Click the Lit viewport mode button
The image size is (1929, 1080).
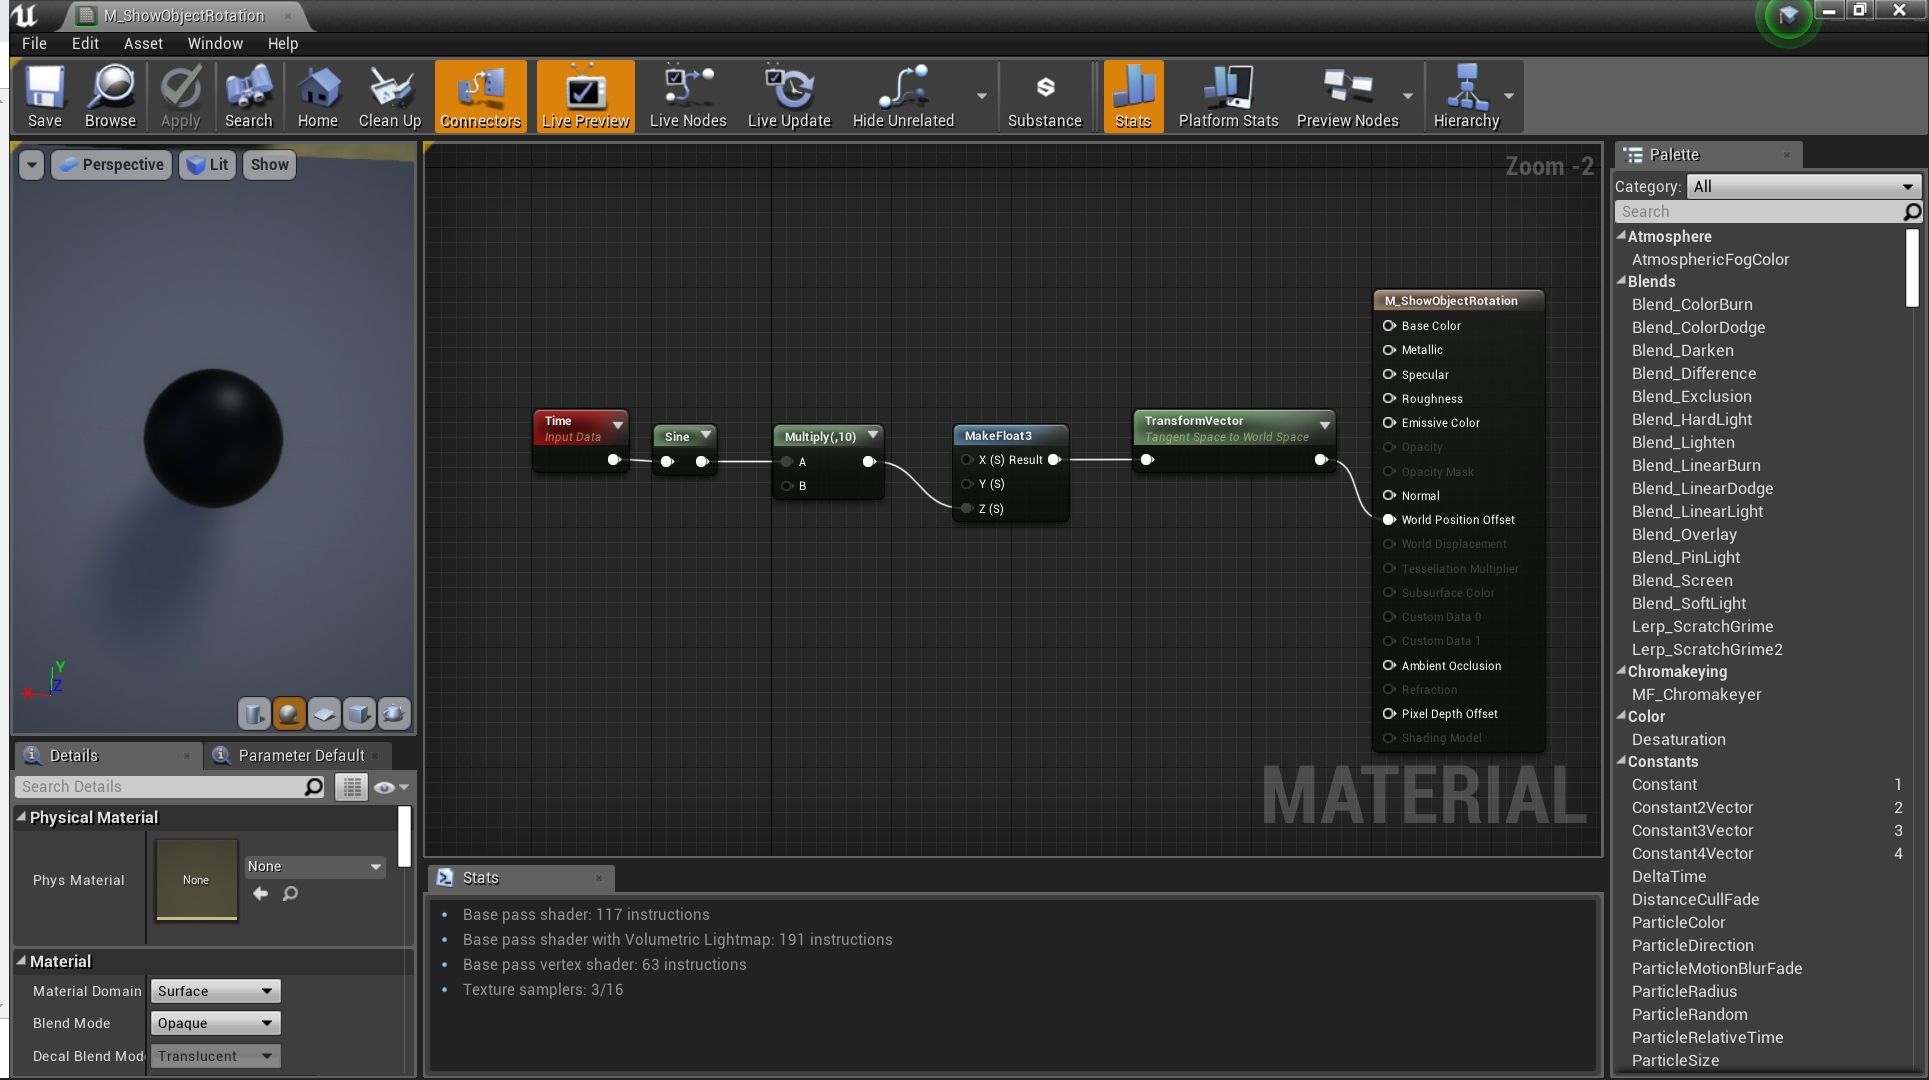[207, 164]
